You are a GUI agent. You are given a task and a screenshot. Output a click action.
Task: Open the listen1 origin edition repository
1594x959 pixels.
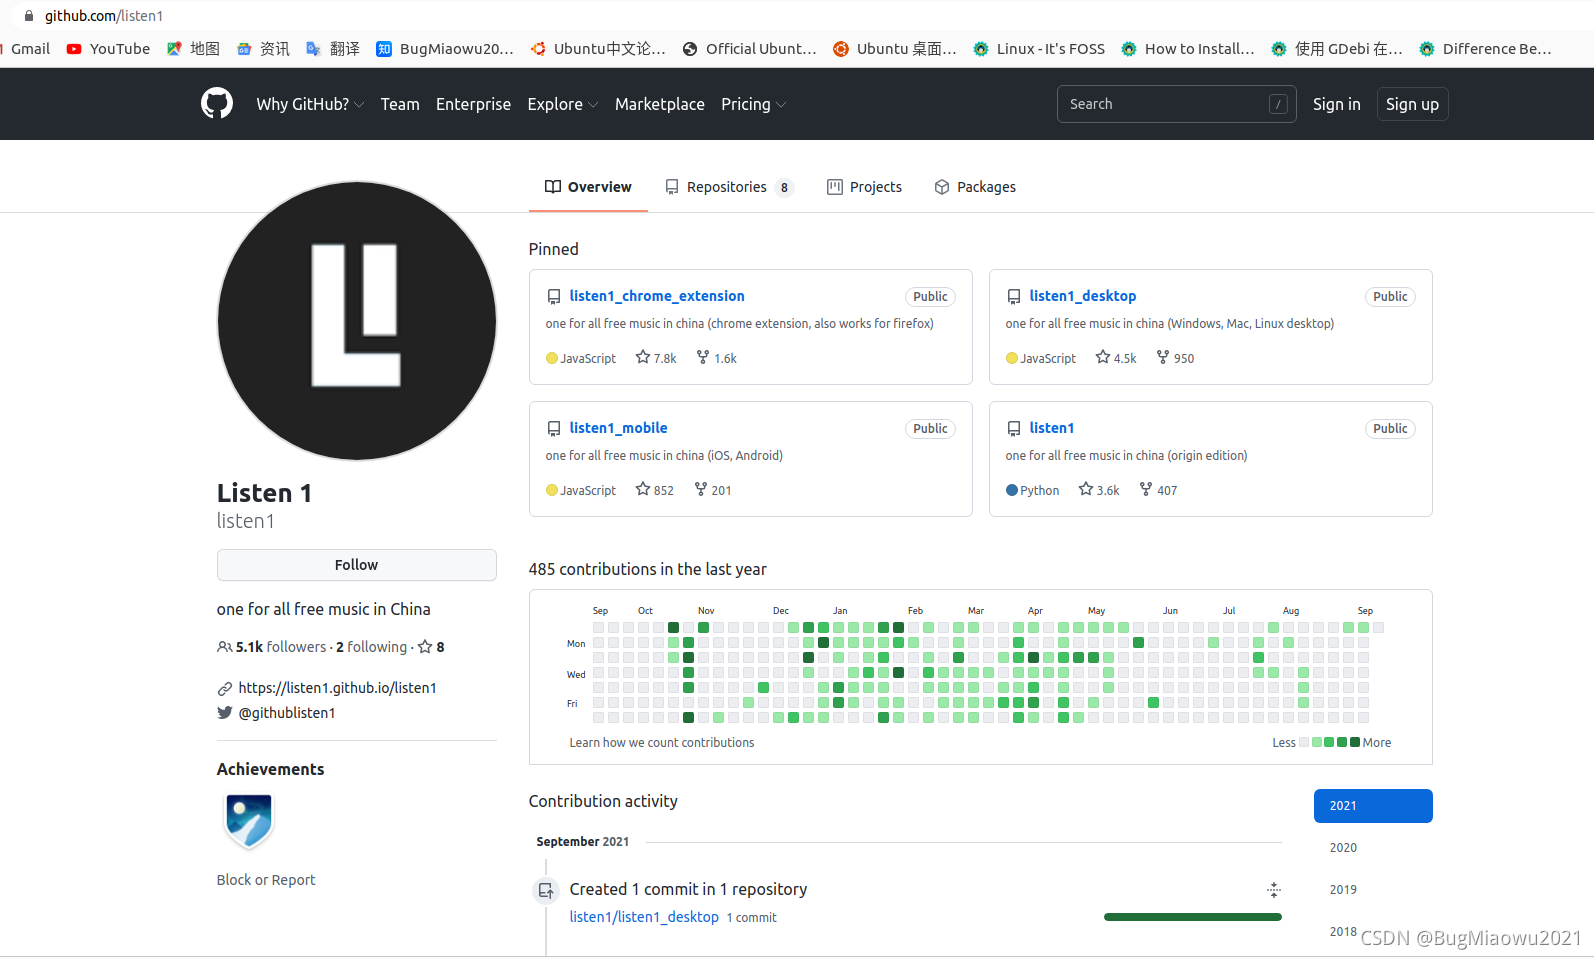(1052, 428)
